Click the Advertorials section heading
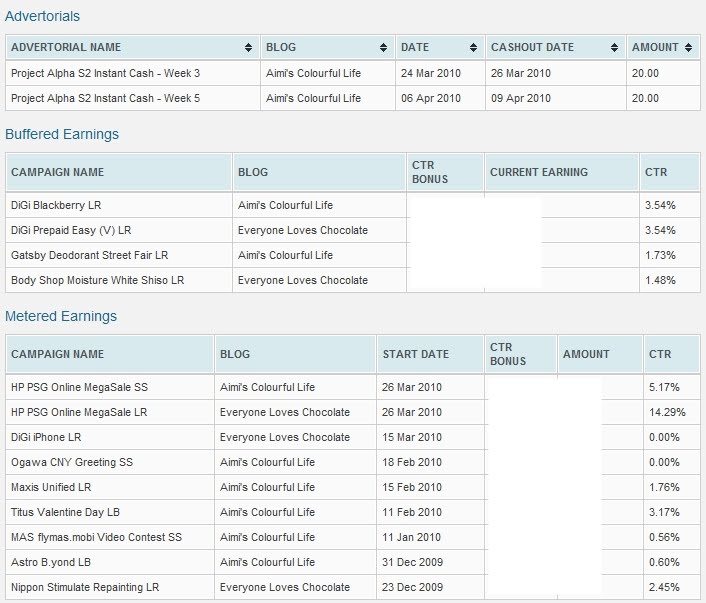Viewport: 706px width, 603px height. 42,16
